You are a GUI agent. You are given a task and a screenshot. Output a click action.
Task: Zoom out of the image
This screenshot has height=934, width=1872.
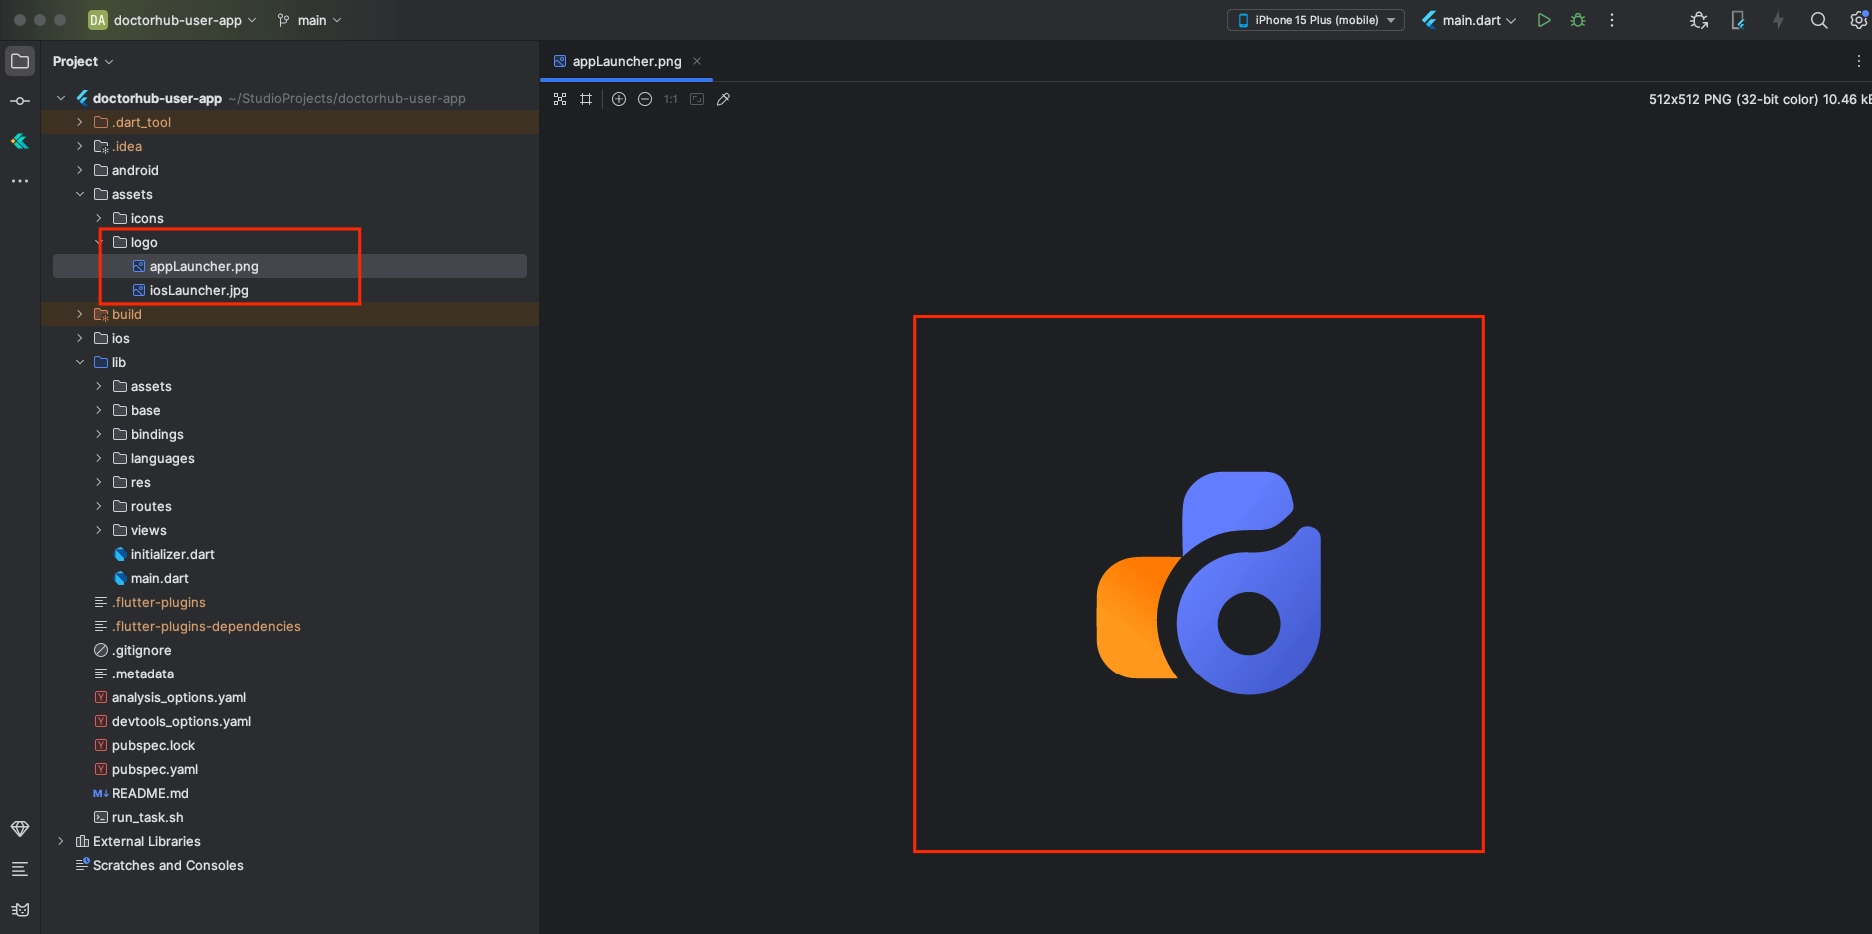tap(645, 99)
